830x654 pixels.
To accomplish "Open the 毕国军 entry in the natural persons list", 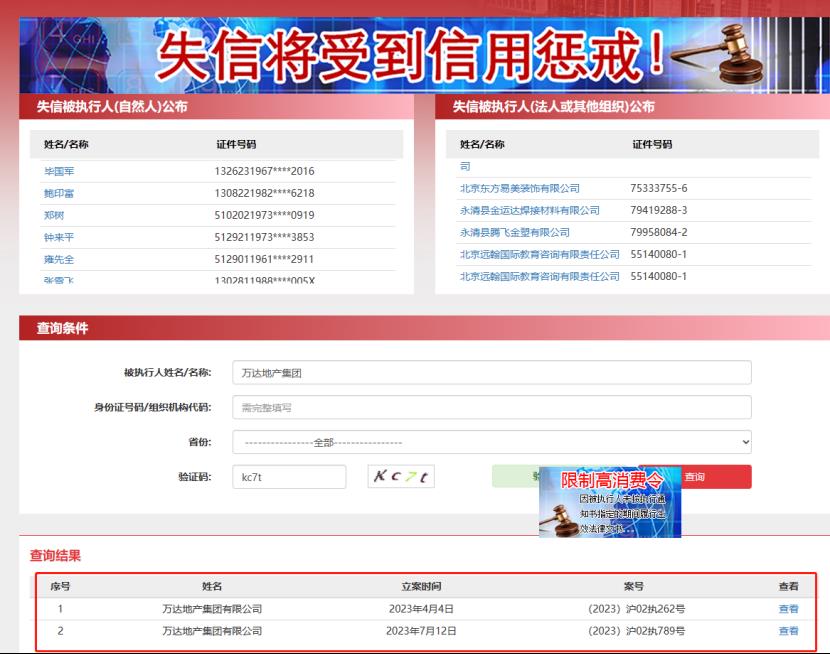I will pos(59,171).
